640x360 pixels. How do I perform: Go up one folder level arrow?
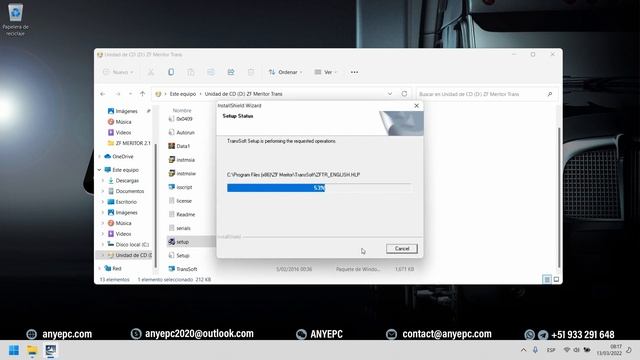[x=142, y=94]
